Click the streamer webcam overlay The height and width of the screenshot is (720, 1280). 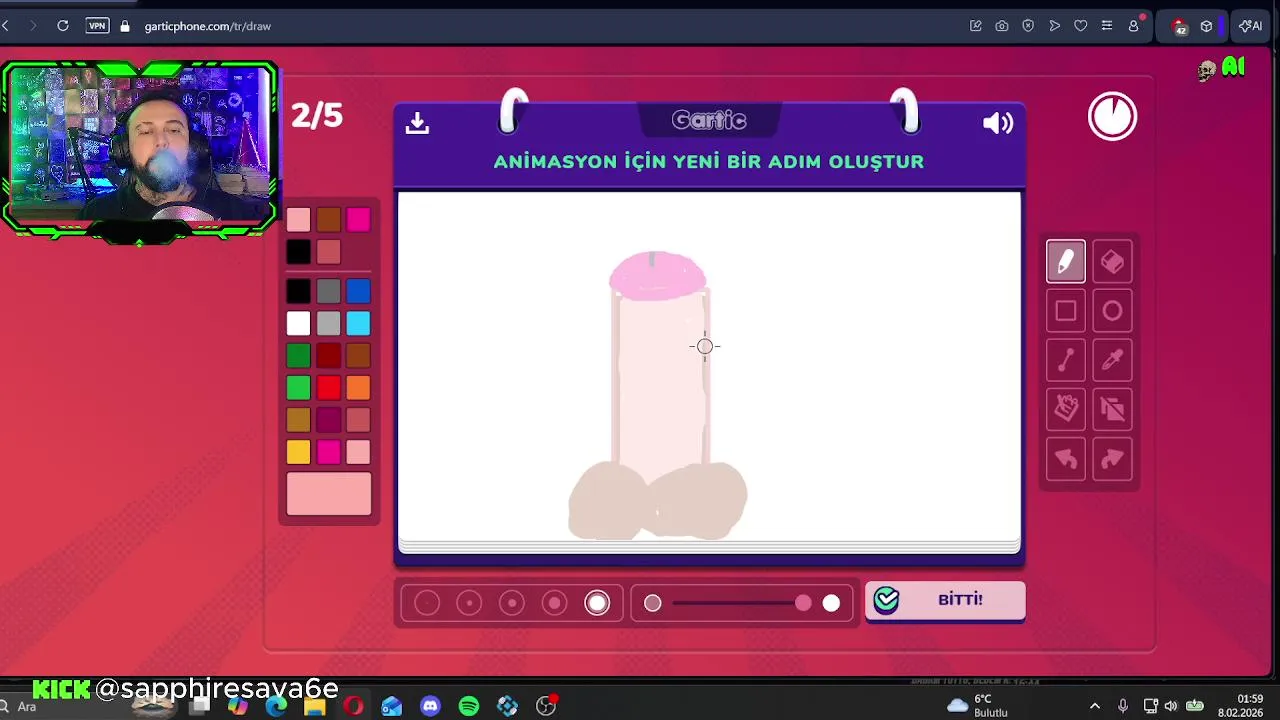pos(140,147)
